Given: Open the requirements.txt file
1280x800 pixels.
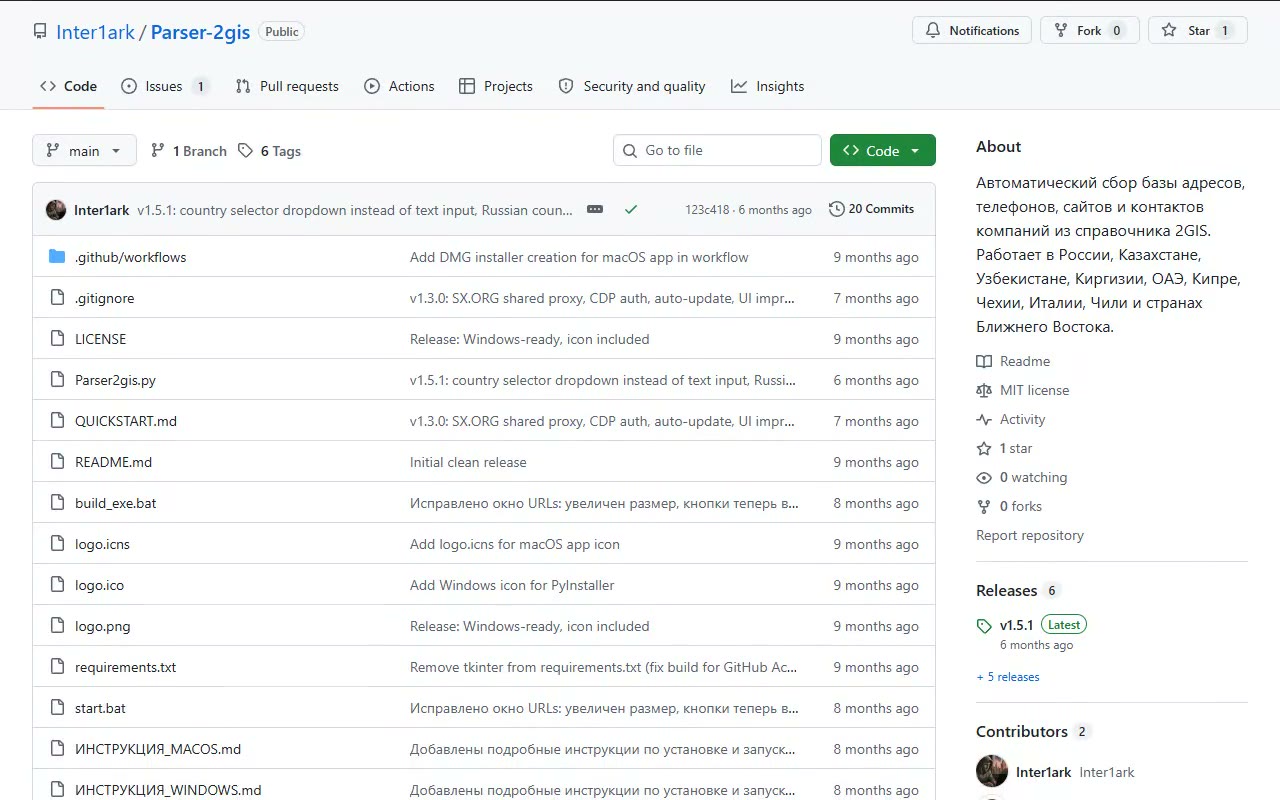Looking at the screenshot, I should (x=126, y=667).
